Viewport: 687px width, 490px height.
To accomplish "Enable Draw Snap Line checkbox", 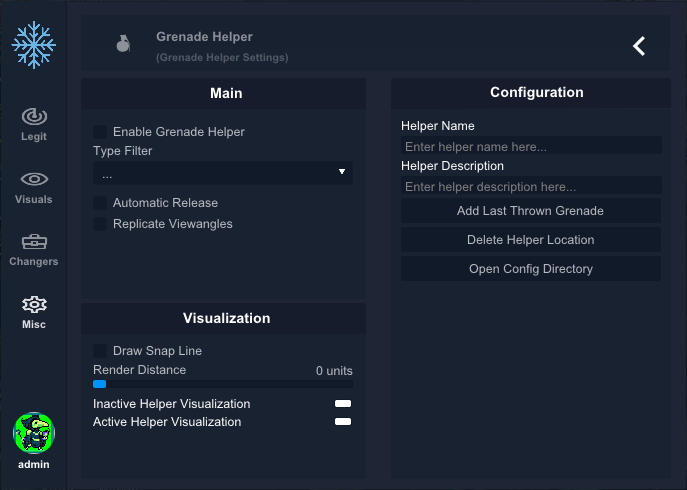I will point(100,351).
